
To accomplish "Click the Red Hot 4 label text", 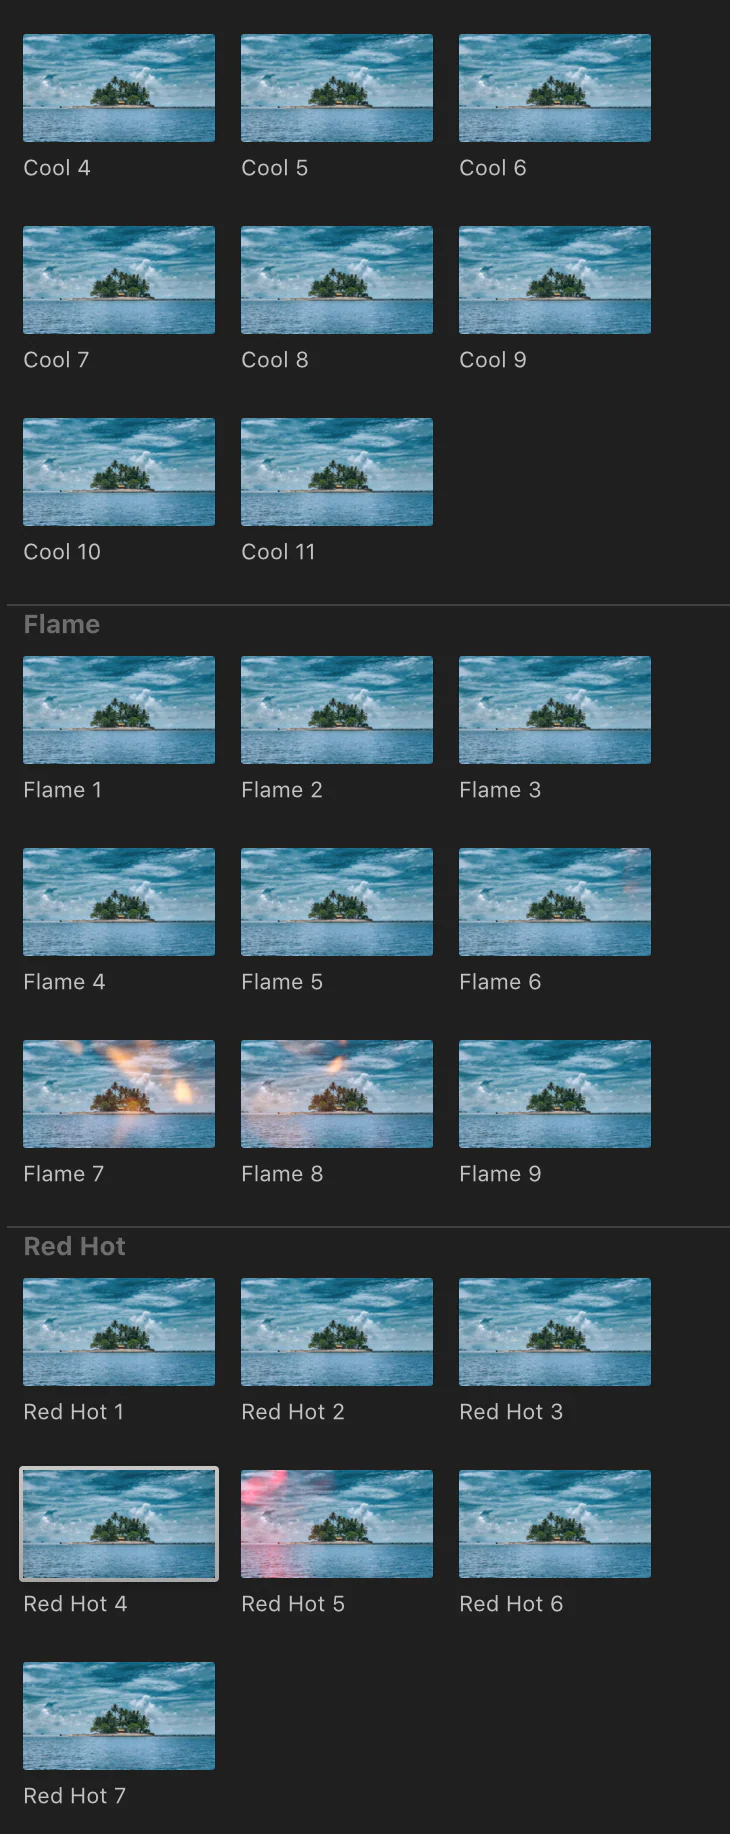I will click(x=75, y=1604).
